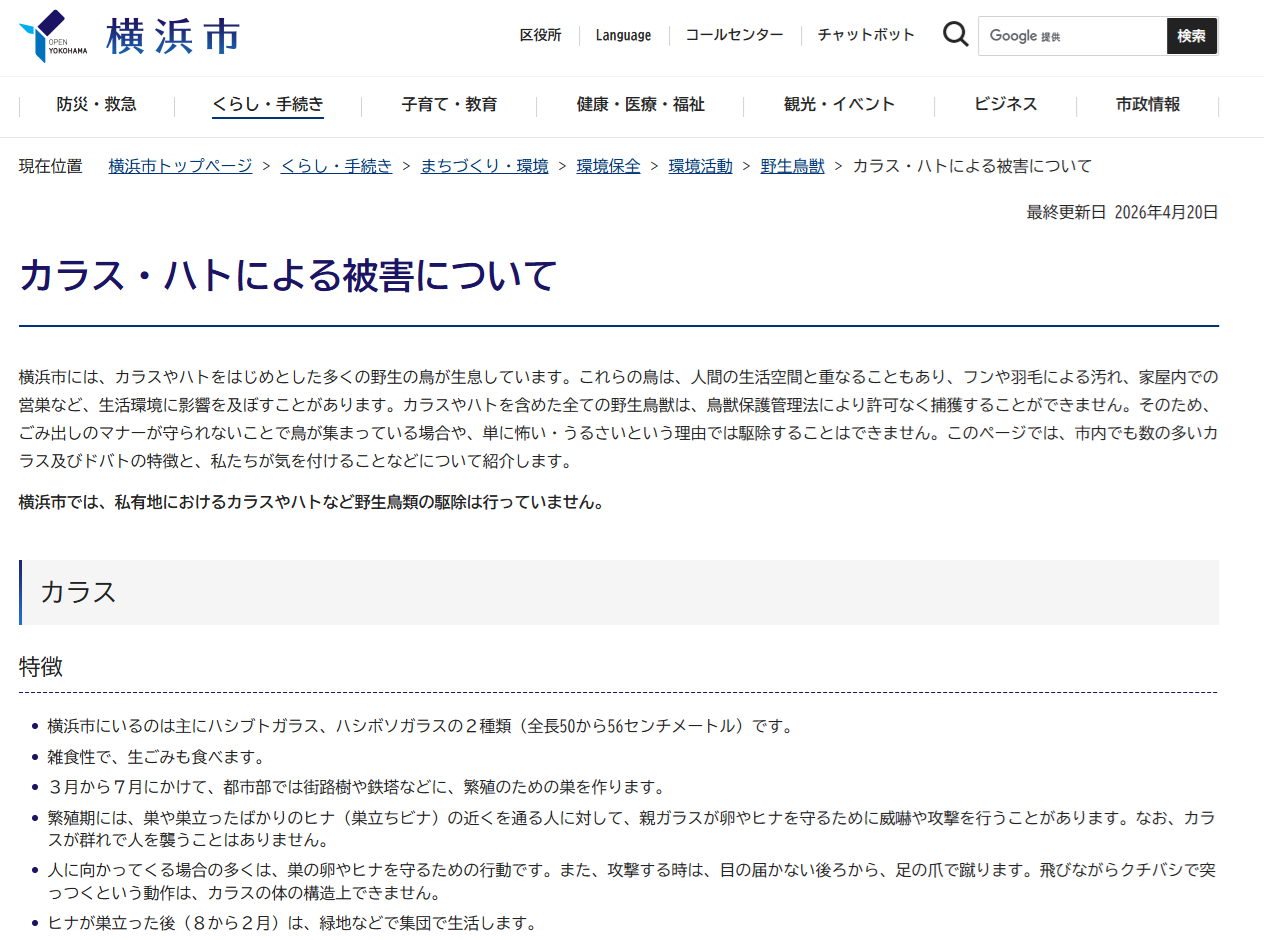
Task: Click the まちづくり・環境 breadcrumb link
Action: click(x=484, y=166)
